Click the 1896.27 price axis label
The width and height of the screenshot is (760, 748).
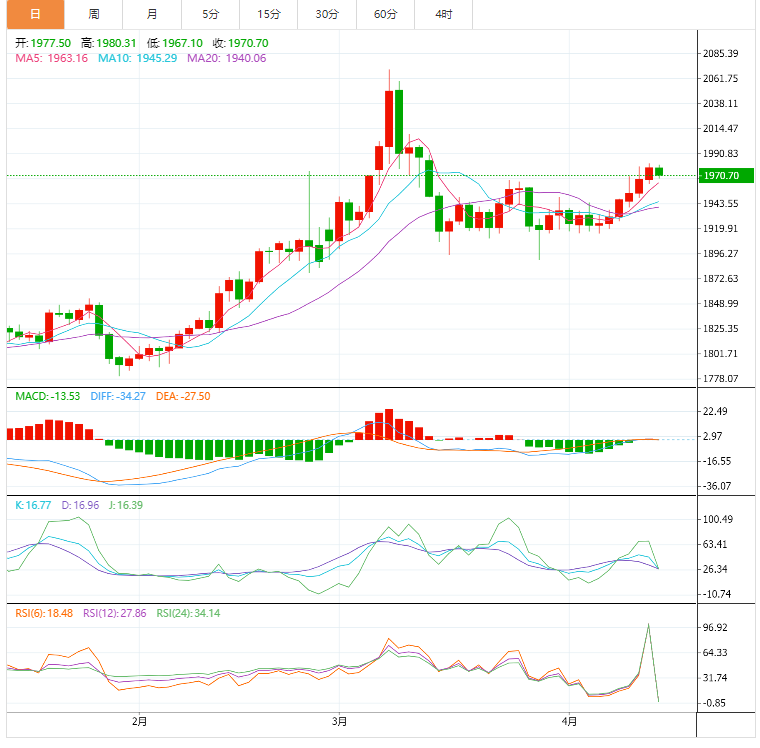tap(721, 253)
